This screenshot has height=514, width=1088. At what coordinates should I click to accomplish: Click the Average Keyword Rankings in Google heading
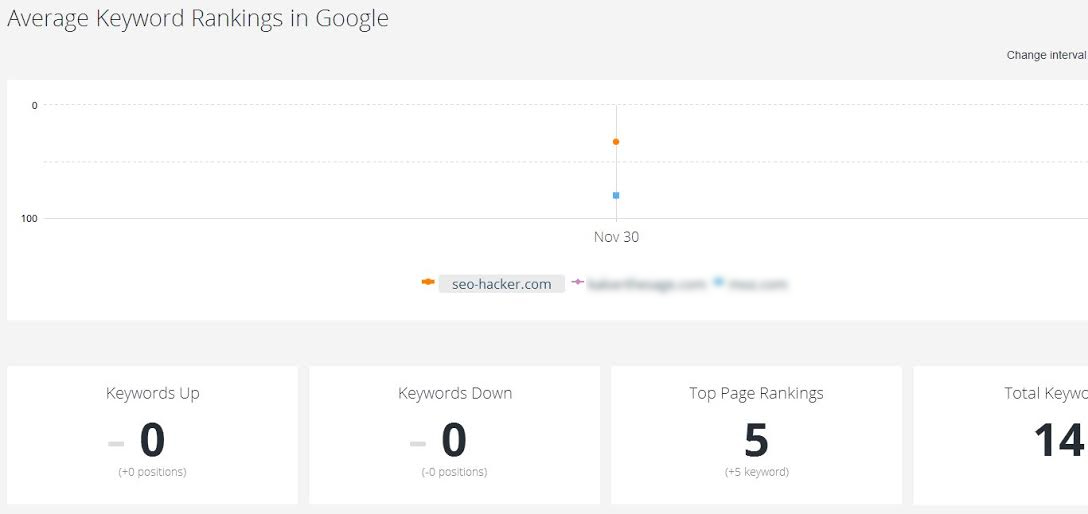[x=198, y=18]
